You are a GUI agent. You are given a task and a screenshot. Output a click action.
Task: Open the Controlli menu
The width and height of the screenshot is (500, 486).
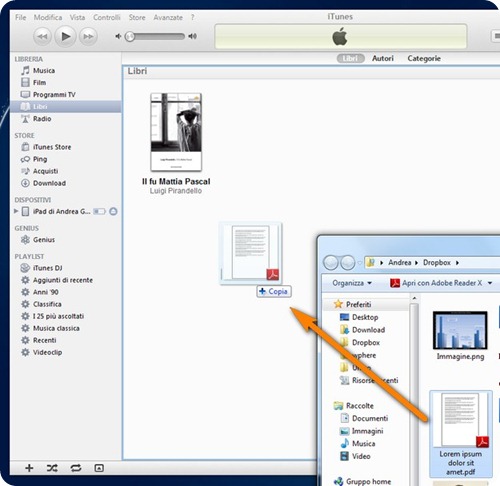point(107,17)
